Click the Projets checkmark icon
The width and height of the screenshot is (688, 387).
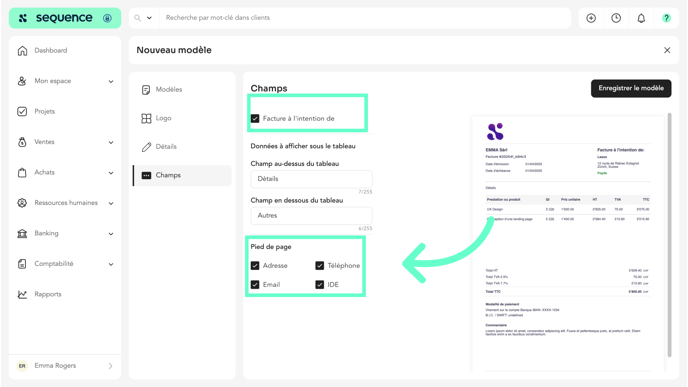click(22, 111)
